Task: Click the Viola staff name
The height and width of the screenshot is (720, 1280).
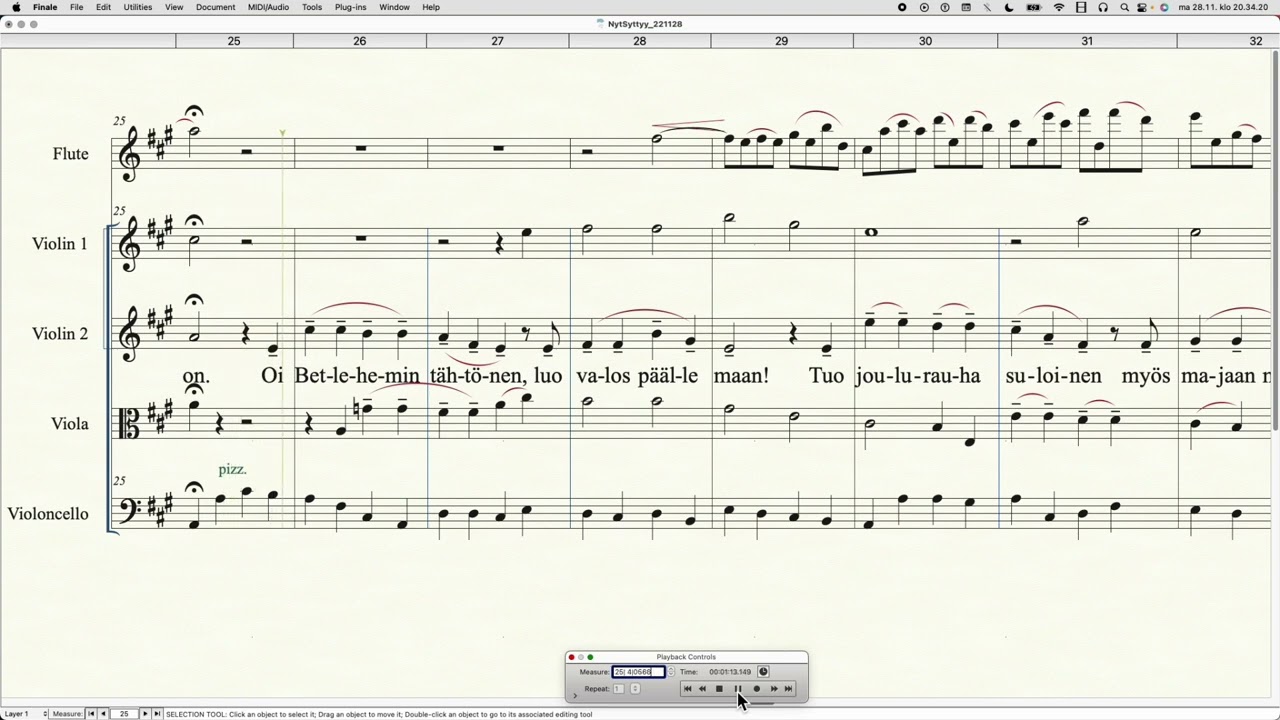Action: point(70,424)
